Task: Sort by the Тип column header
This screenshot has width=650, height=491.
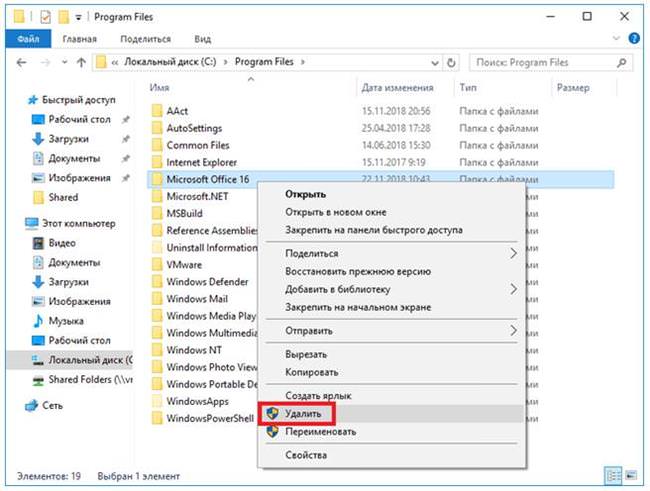Action: point(468,88)
